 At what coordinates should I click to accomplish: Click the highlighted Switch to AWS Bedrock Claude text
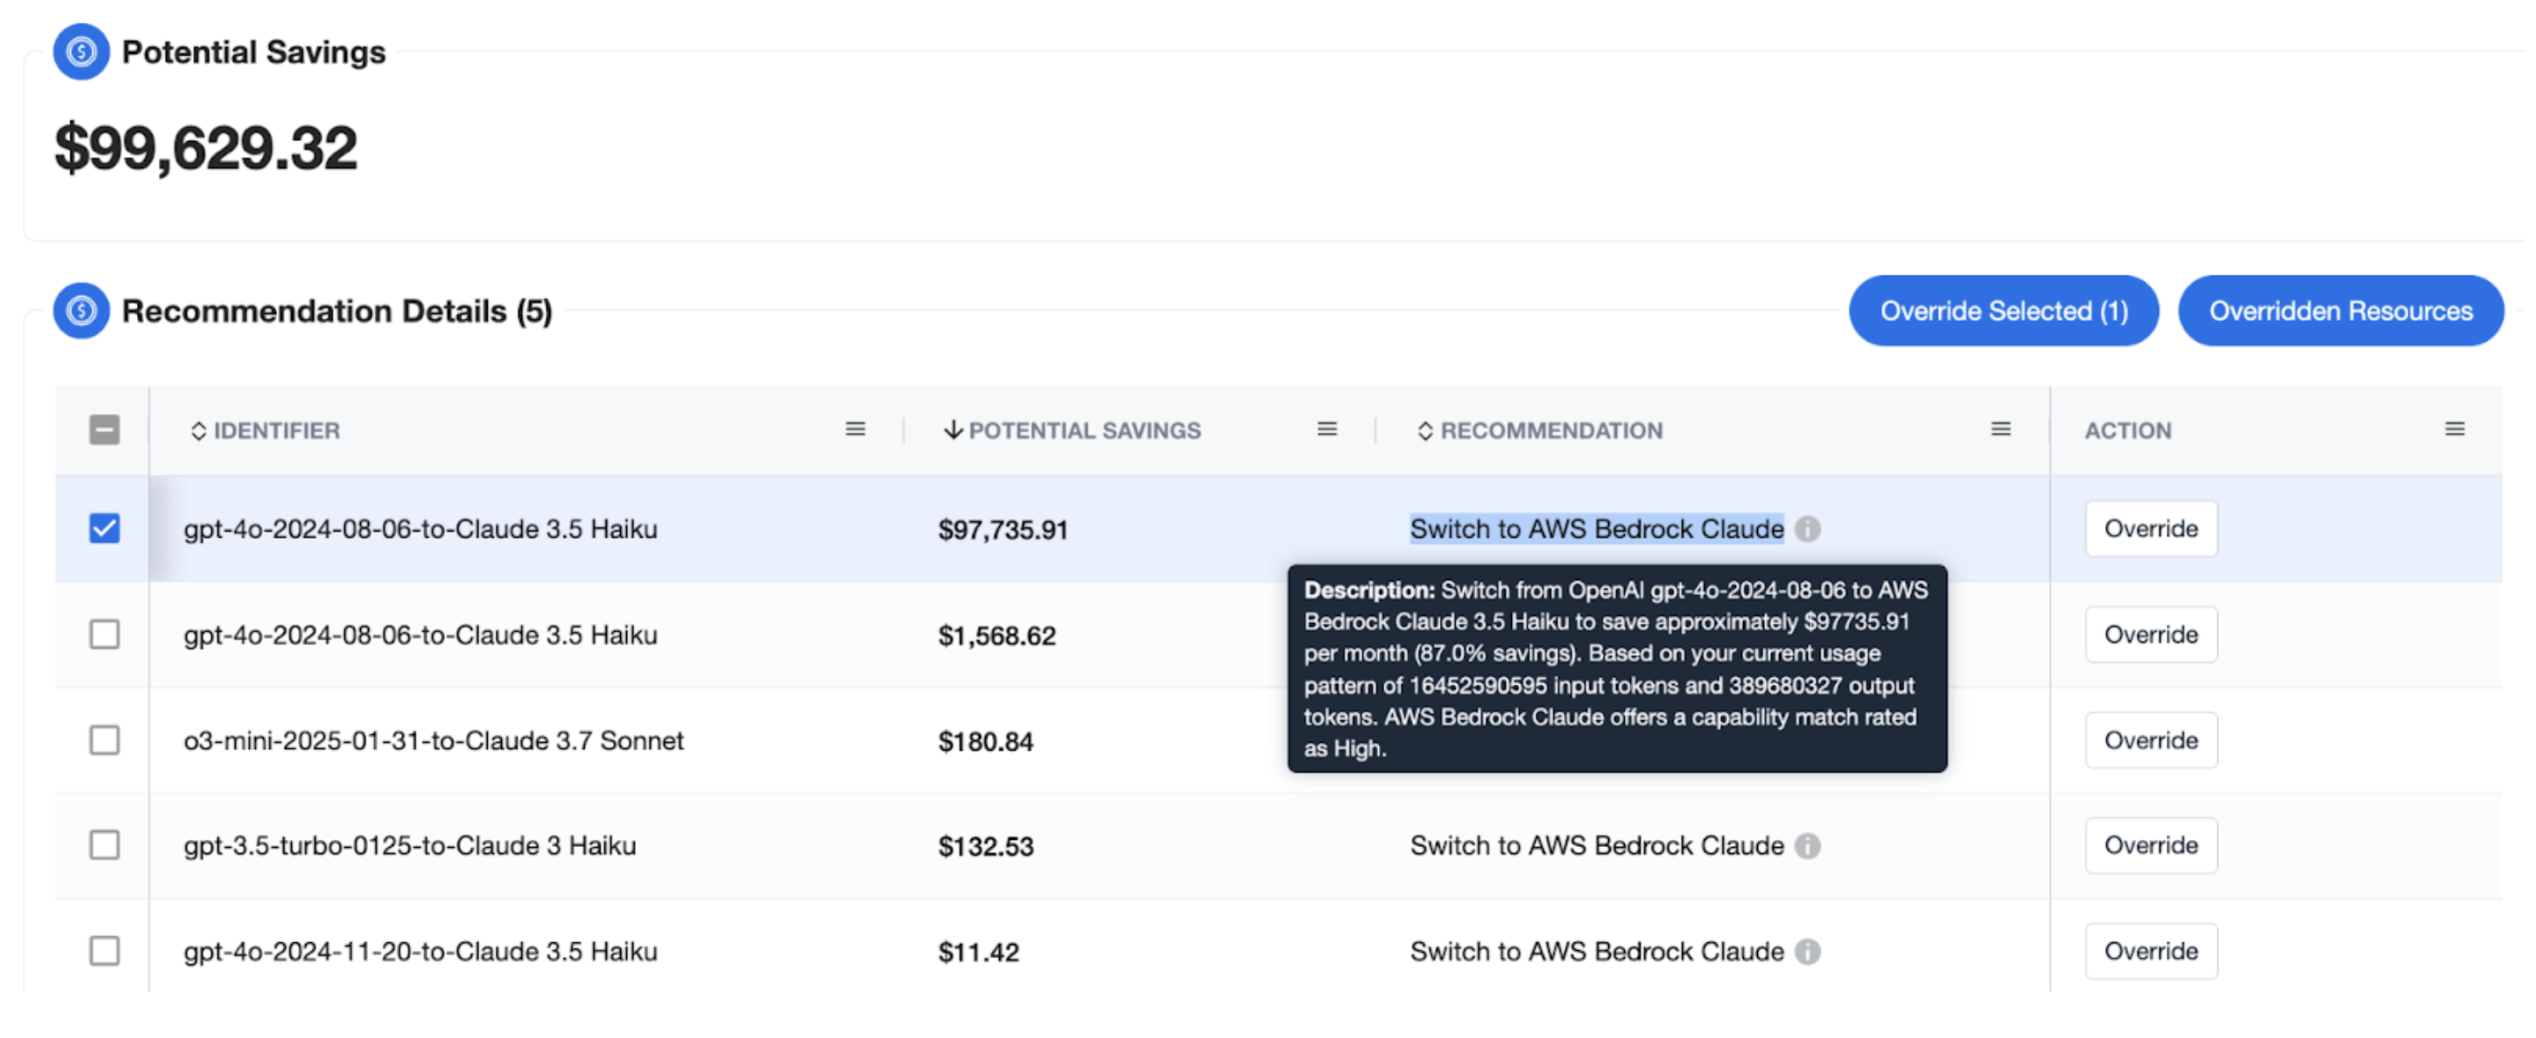(1597, 529)
